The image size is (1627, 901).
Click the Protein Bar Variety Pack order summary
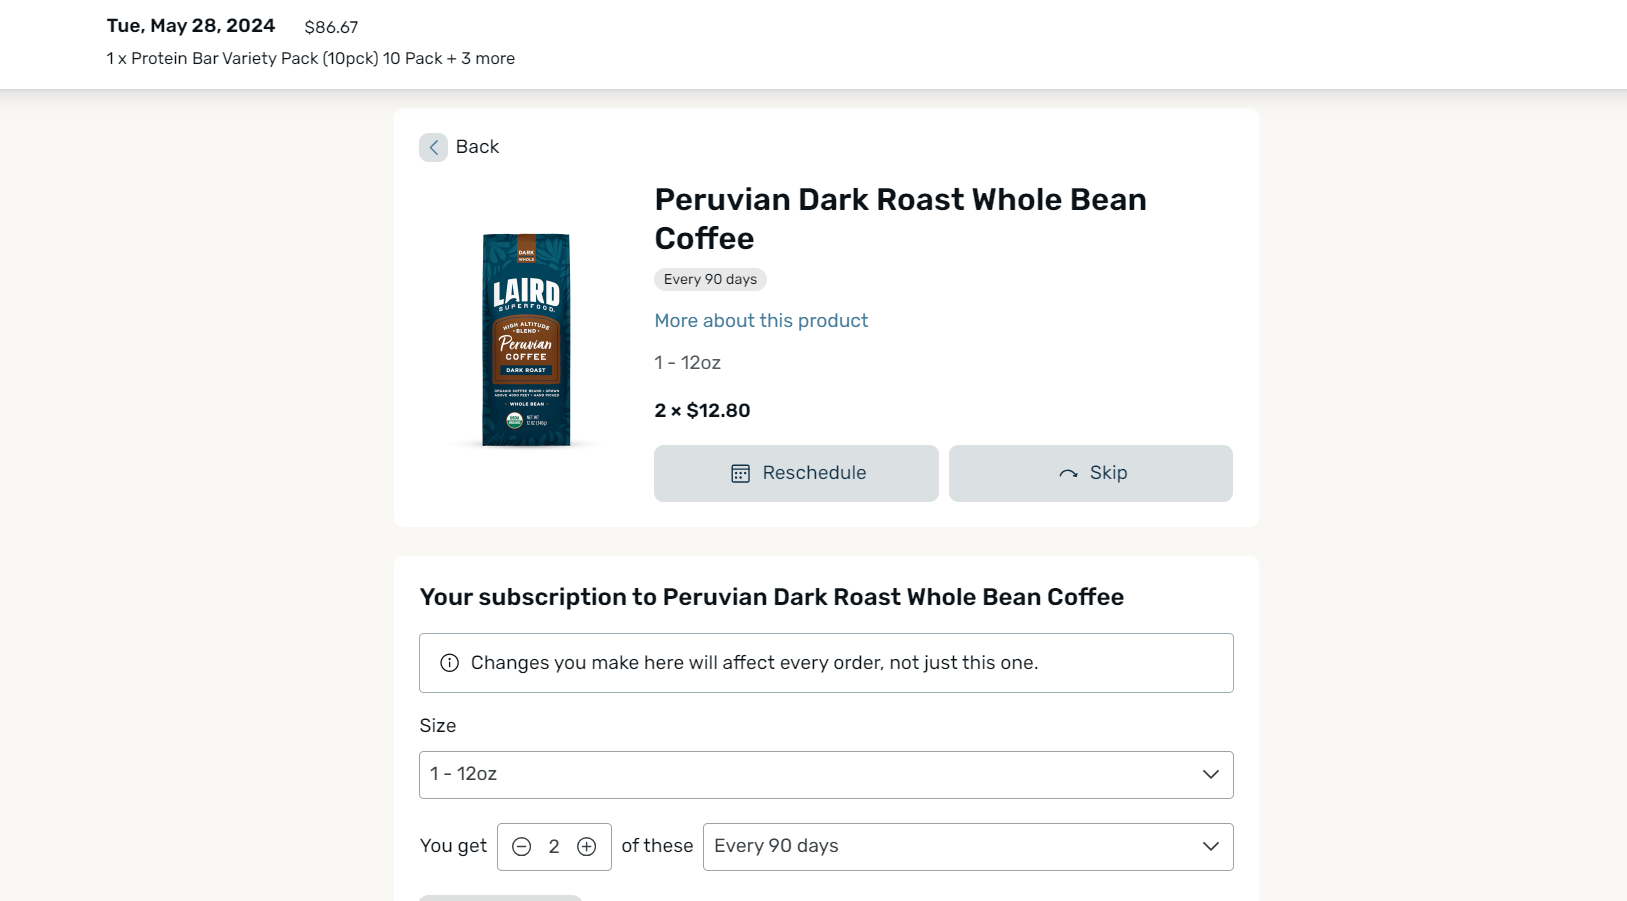[311, 59]
